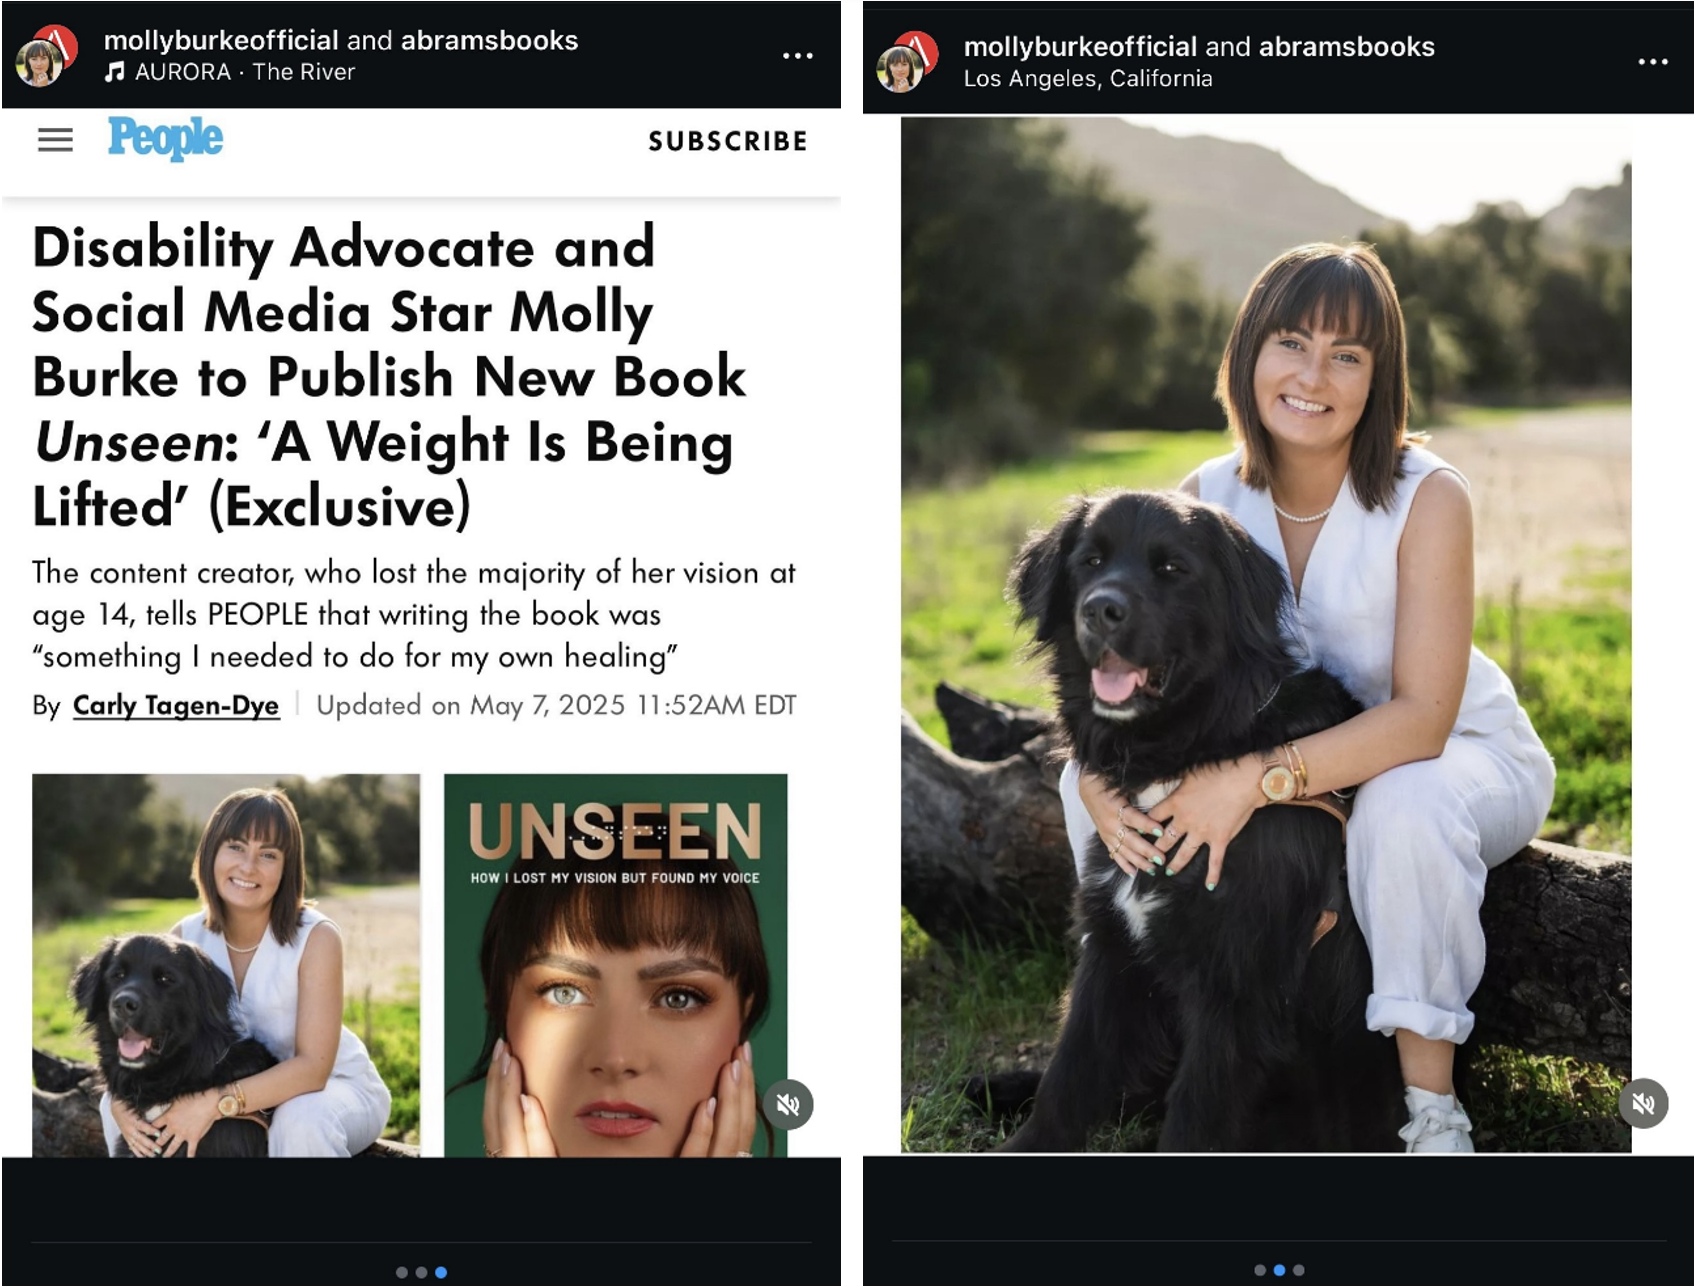Open AURORA The River audio link
1694x1286 pixels.
pos(245,72)
